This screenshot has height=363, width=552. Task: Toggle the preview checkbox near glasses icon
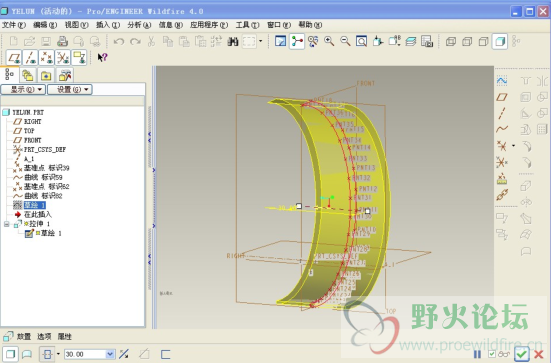(492, 354)
